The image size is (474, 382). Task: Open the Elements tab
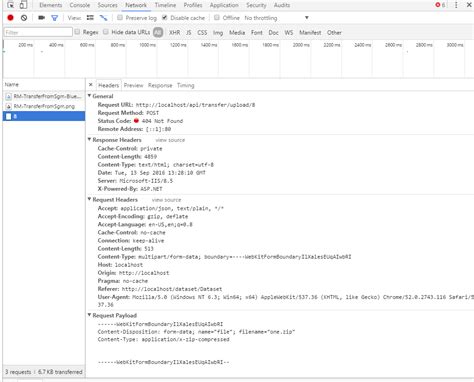tap(51, 5)
